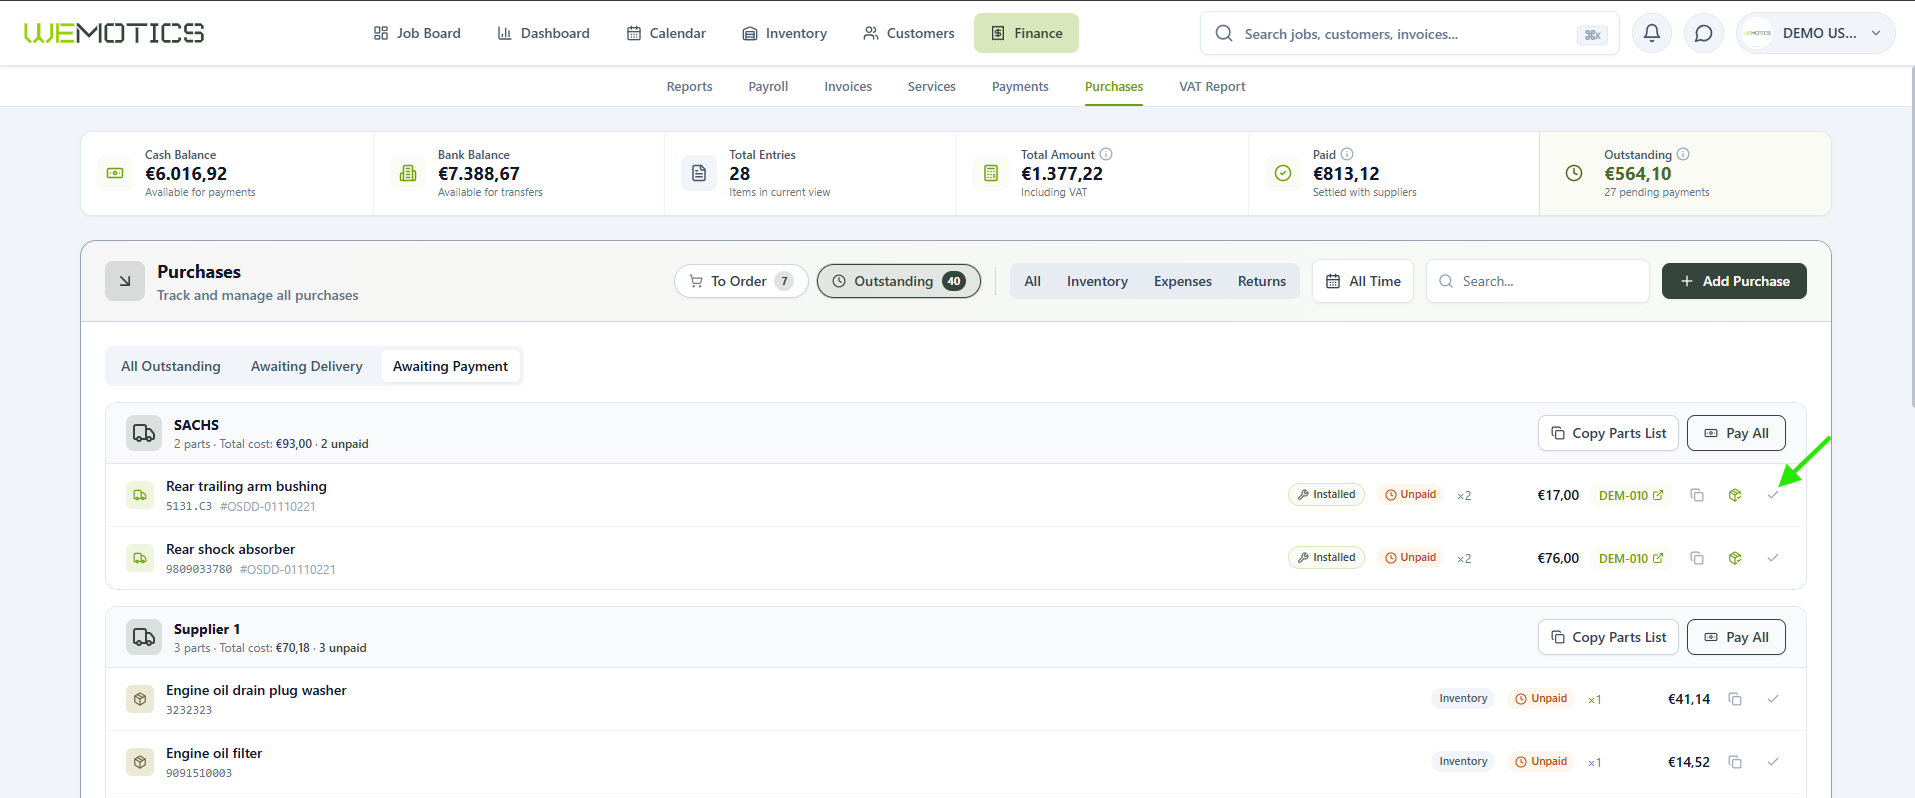Image resolution: width=1915 pixels, height=798 pixels.
Task: Open the All Time date range picker
Action: click(1363, 281)
